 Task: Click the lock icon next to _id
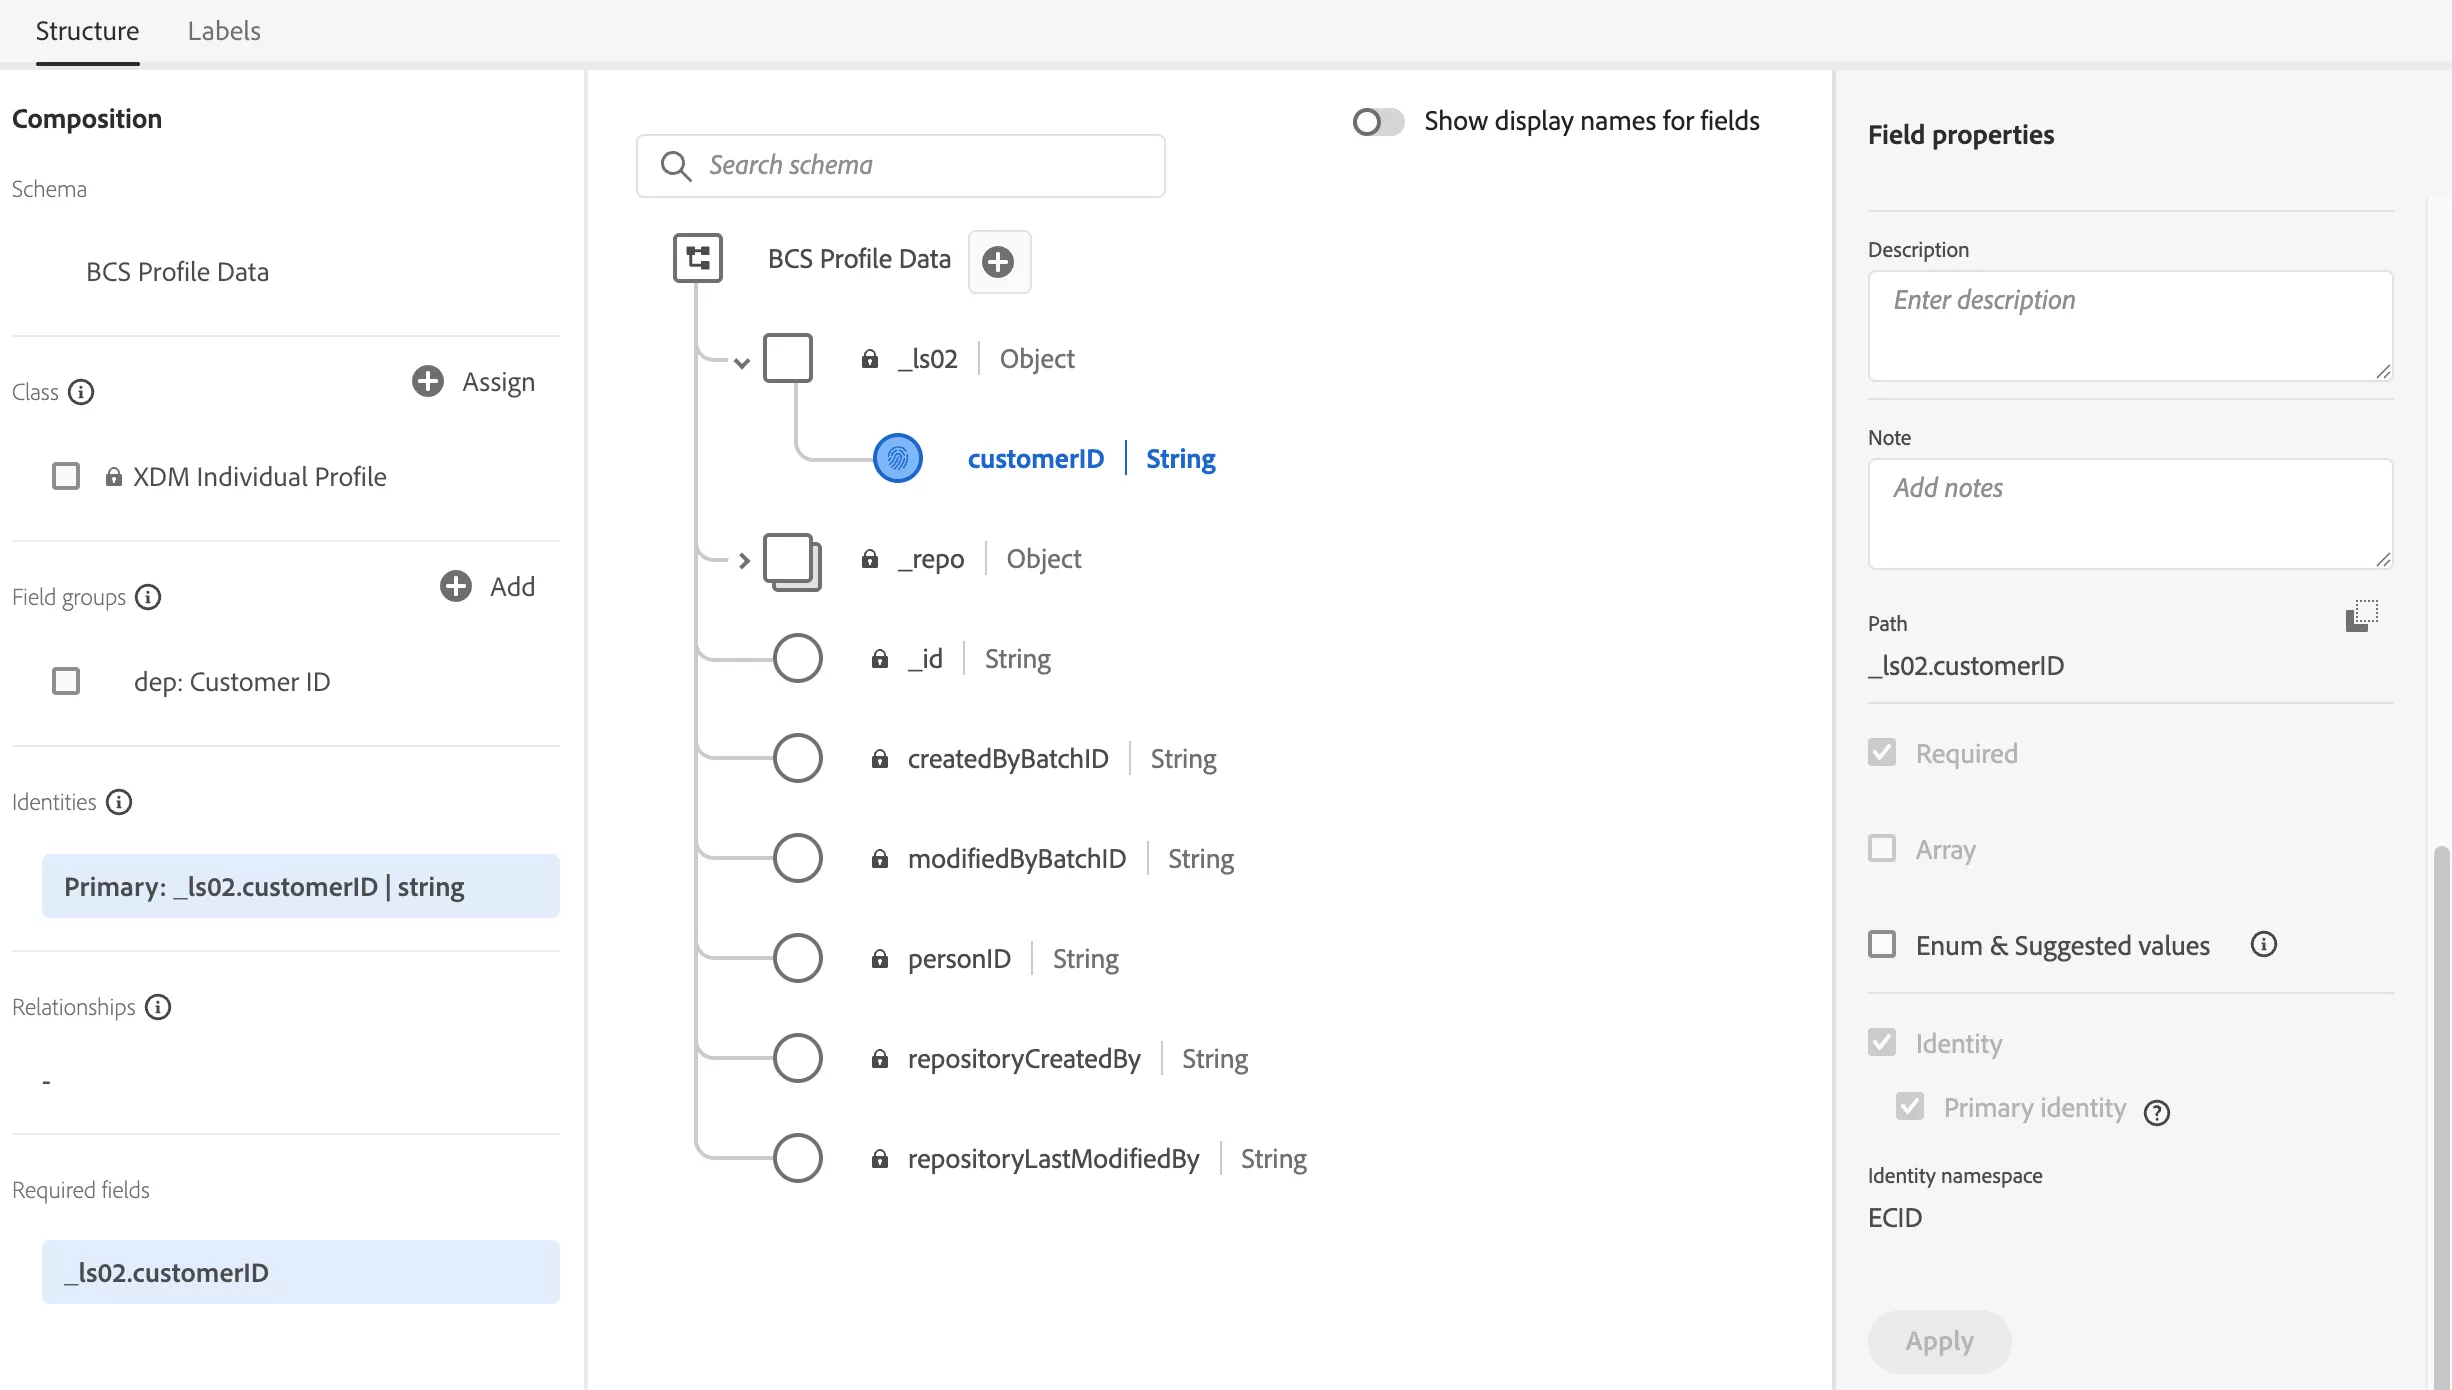[x=880, y=658]
